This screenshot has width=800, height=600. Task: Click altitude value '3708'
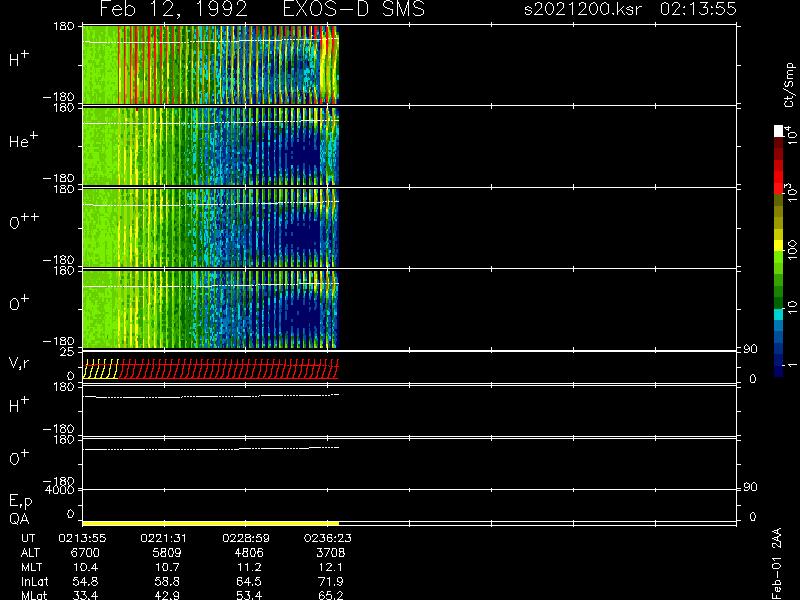[x=331, y=553]
